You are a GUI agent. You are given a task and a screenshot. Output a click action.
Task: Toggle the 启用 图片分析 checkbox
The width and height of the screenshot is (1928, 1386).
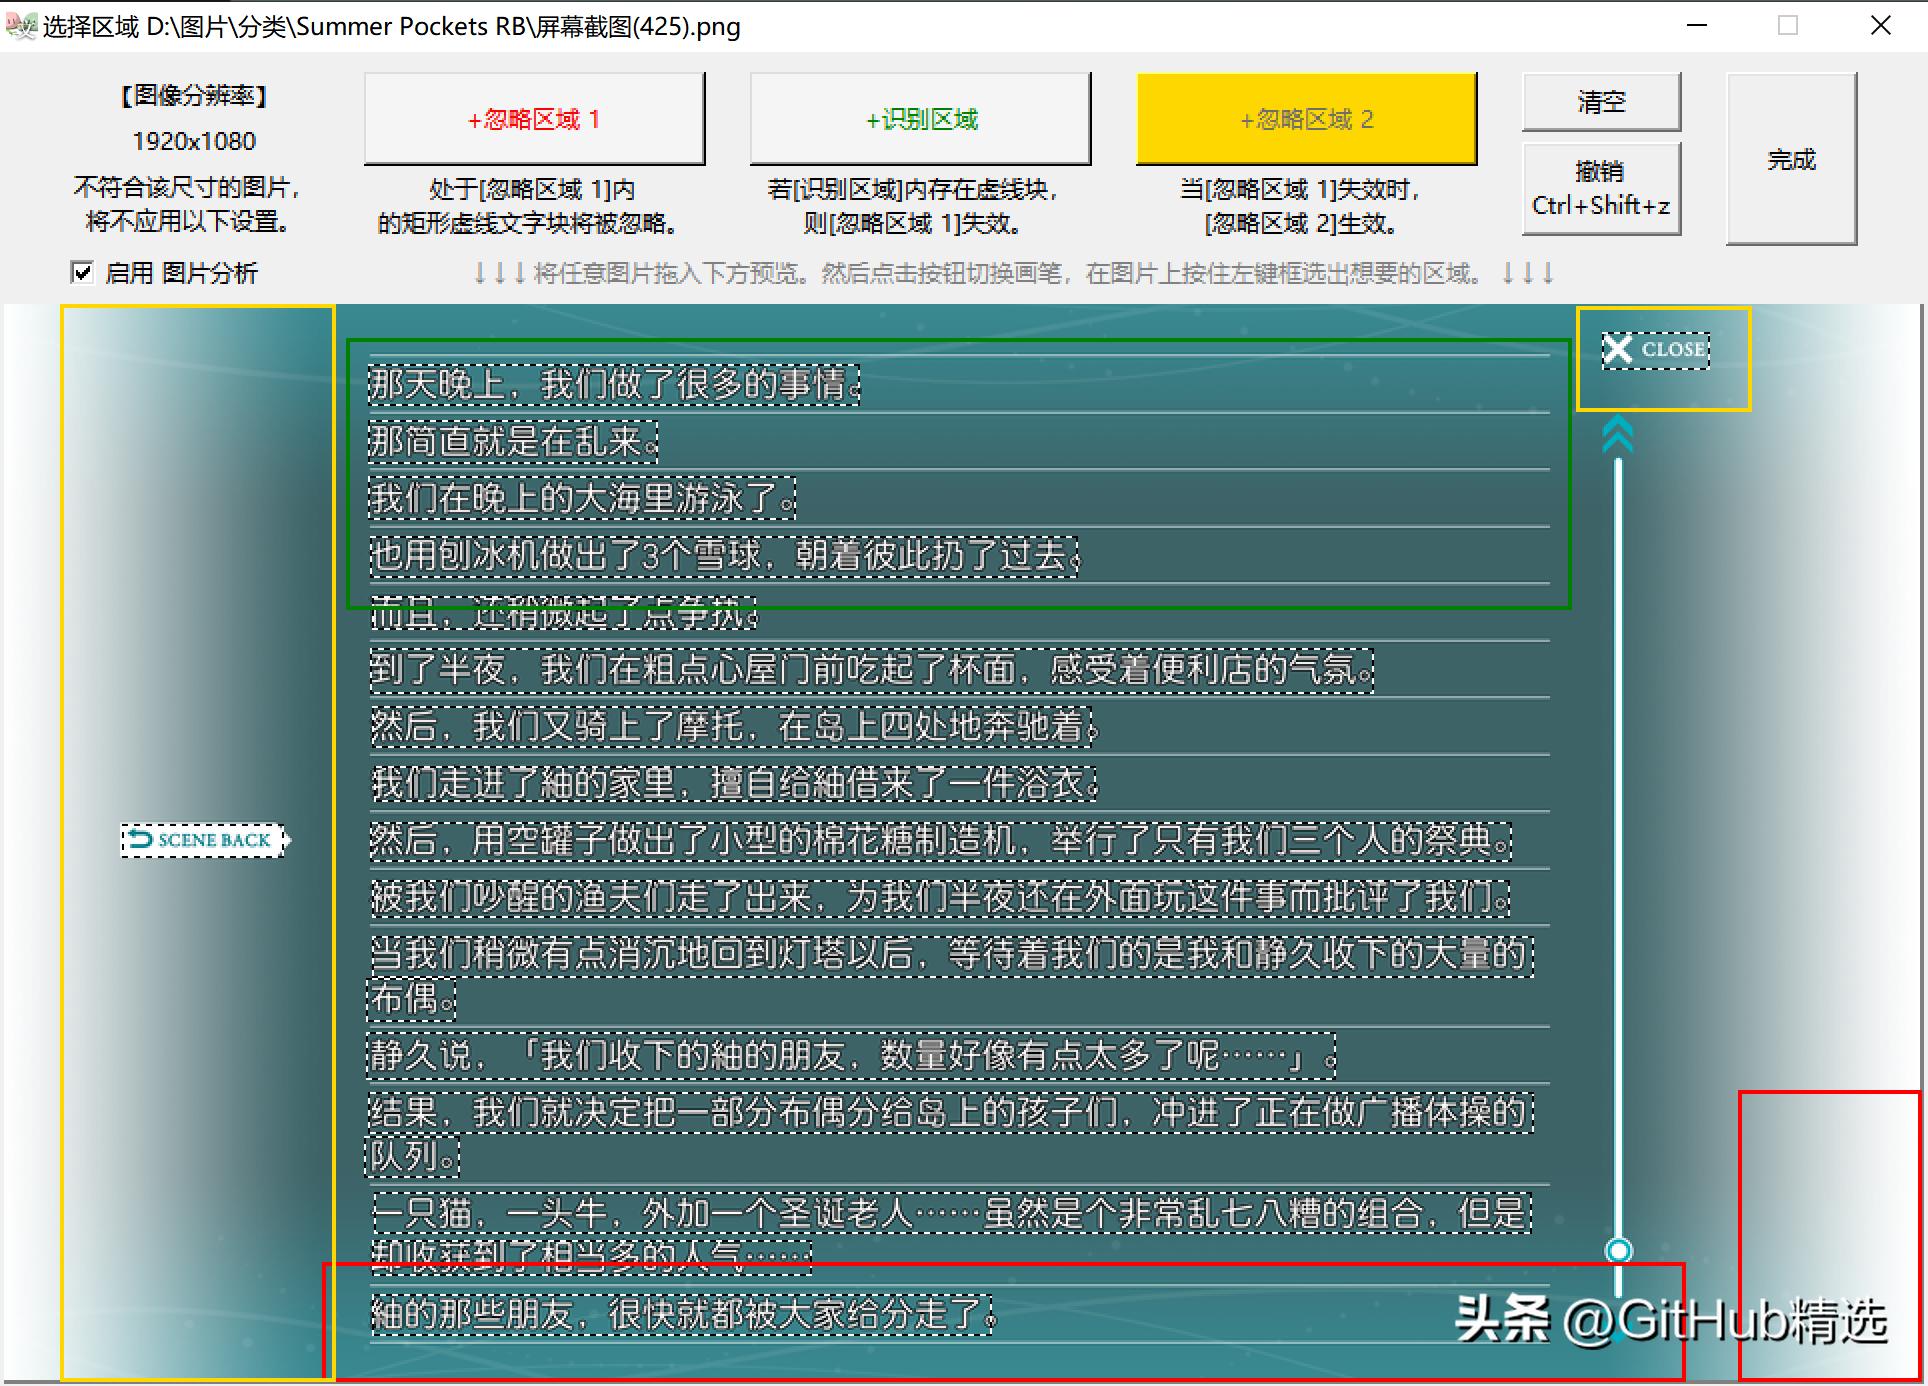[x=84, y=272]
